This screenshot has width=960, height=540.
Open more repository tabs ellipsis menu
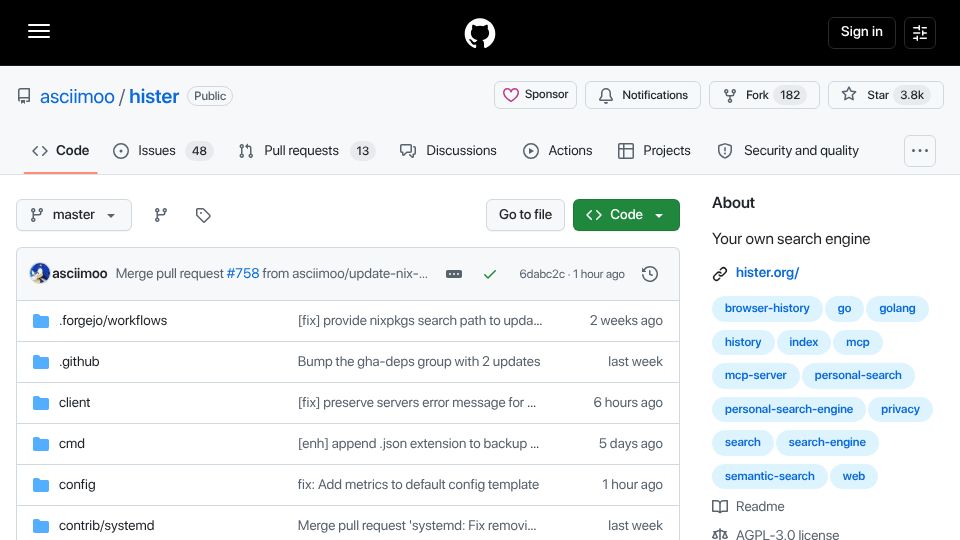point(920,151)
